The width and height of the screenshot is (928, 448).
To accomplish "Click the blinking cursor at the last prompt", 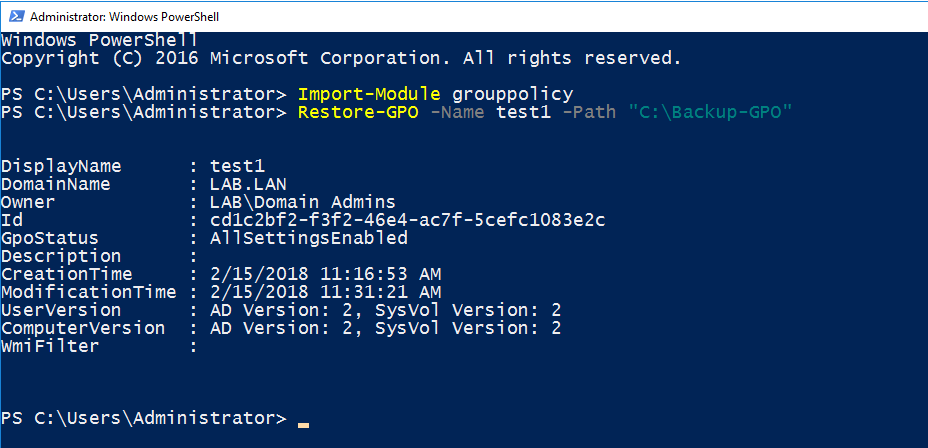I will pyautogui.click(x=303, y=425).
